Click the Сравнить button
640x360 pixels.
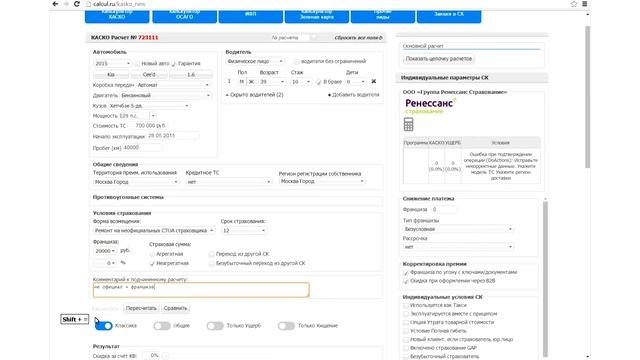(176, 308)
